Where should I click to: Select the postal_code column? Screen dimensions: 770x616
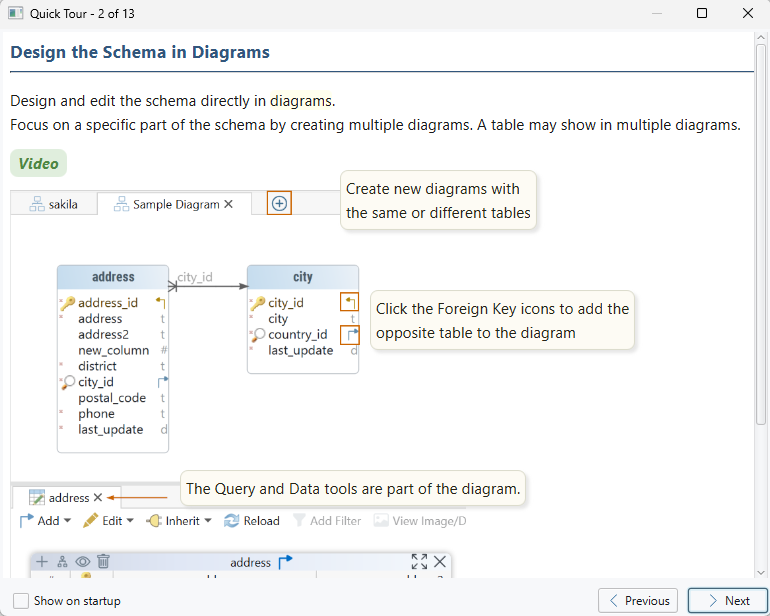coord(112,398)
